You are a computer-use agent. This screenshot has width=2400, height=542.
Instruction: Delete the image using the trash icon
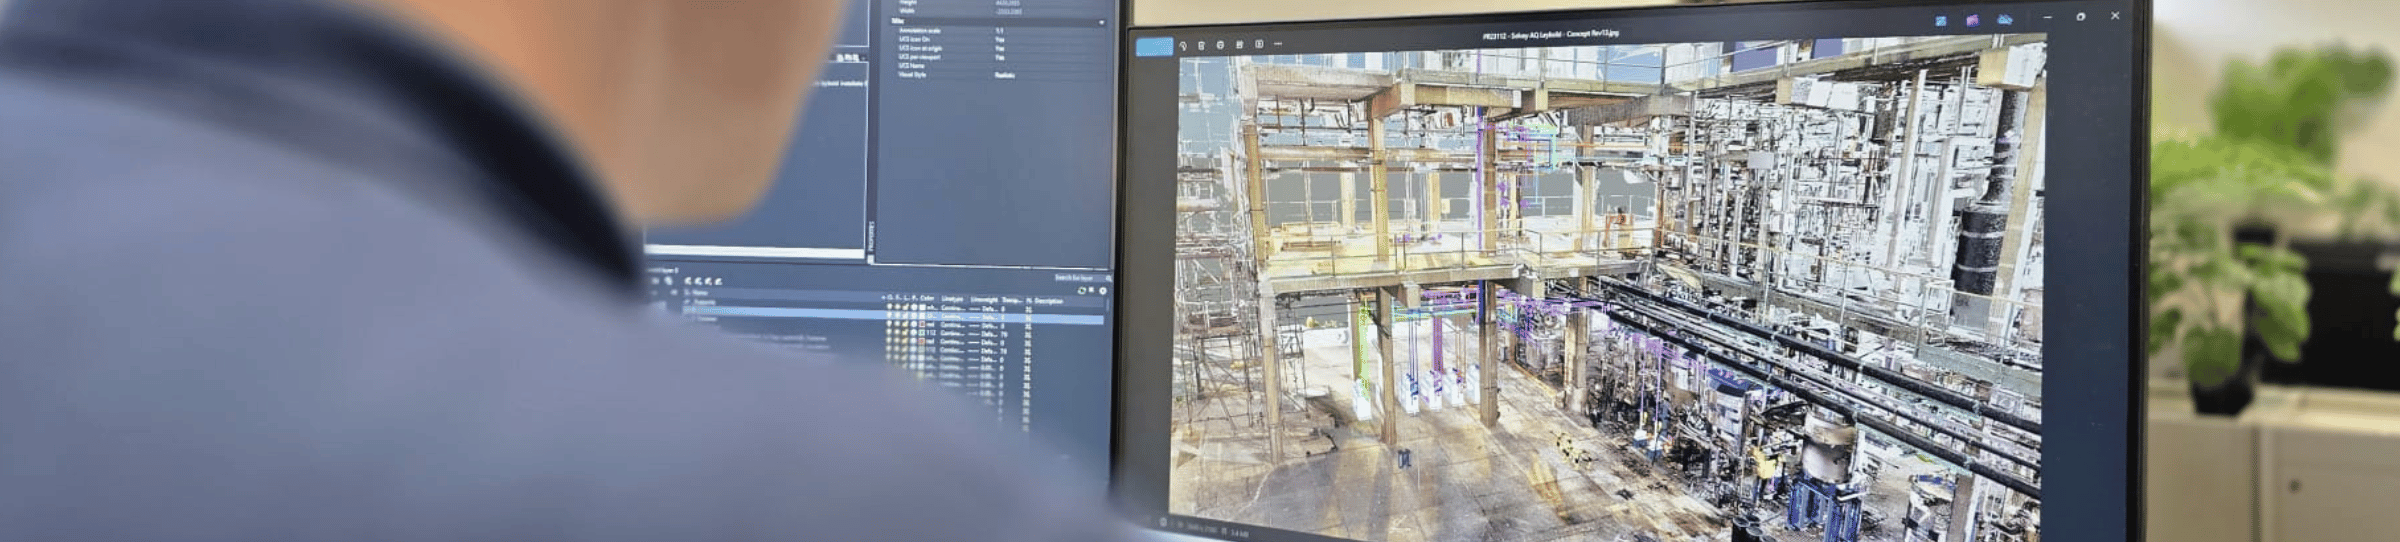point(1202,45)
